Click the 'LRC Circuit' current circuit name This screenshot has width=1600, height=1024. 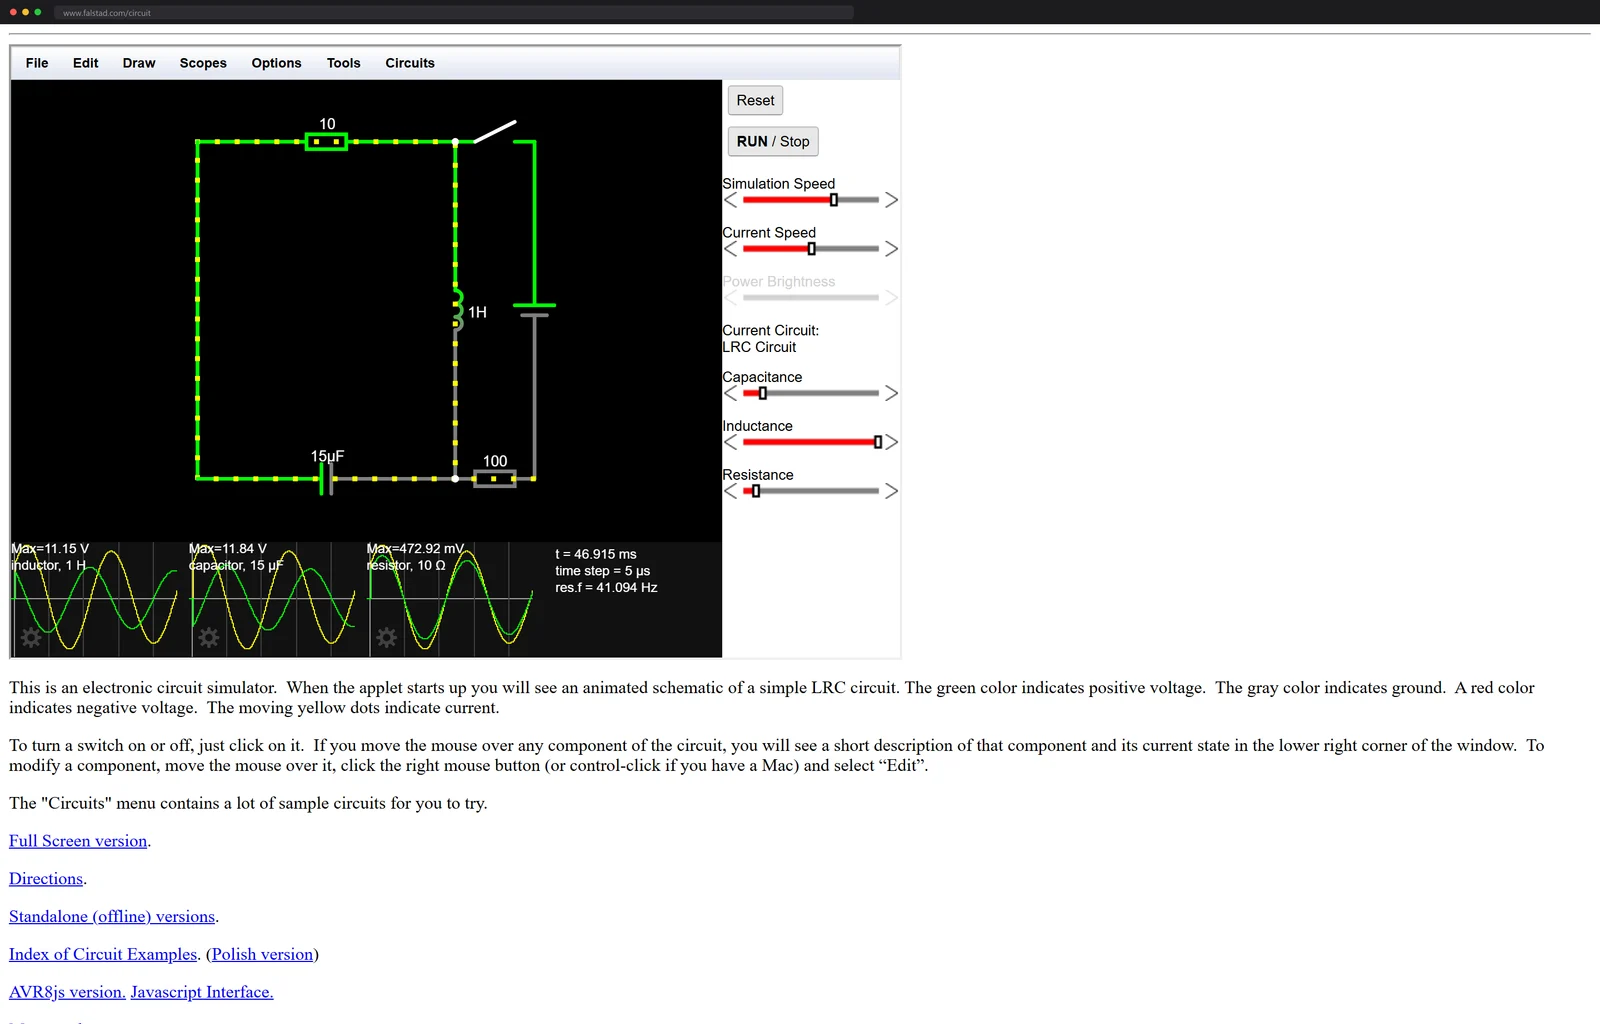click(759, 347)
